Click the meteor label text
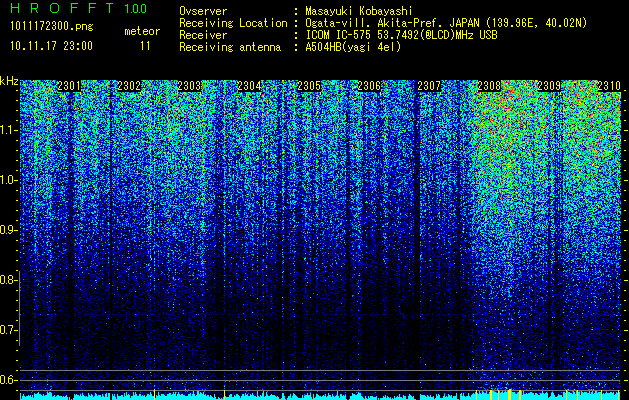 click(142, 31)
